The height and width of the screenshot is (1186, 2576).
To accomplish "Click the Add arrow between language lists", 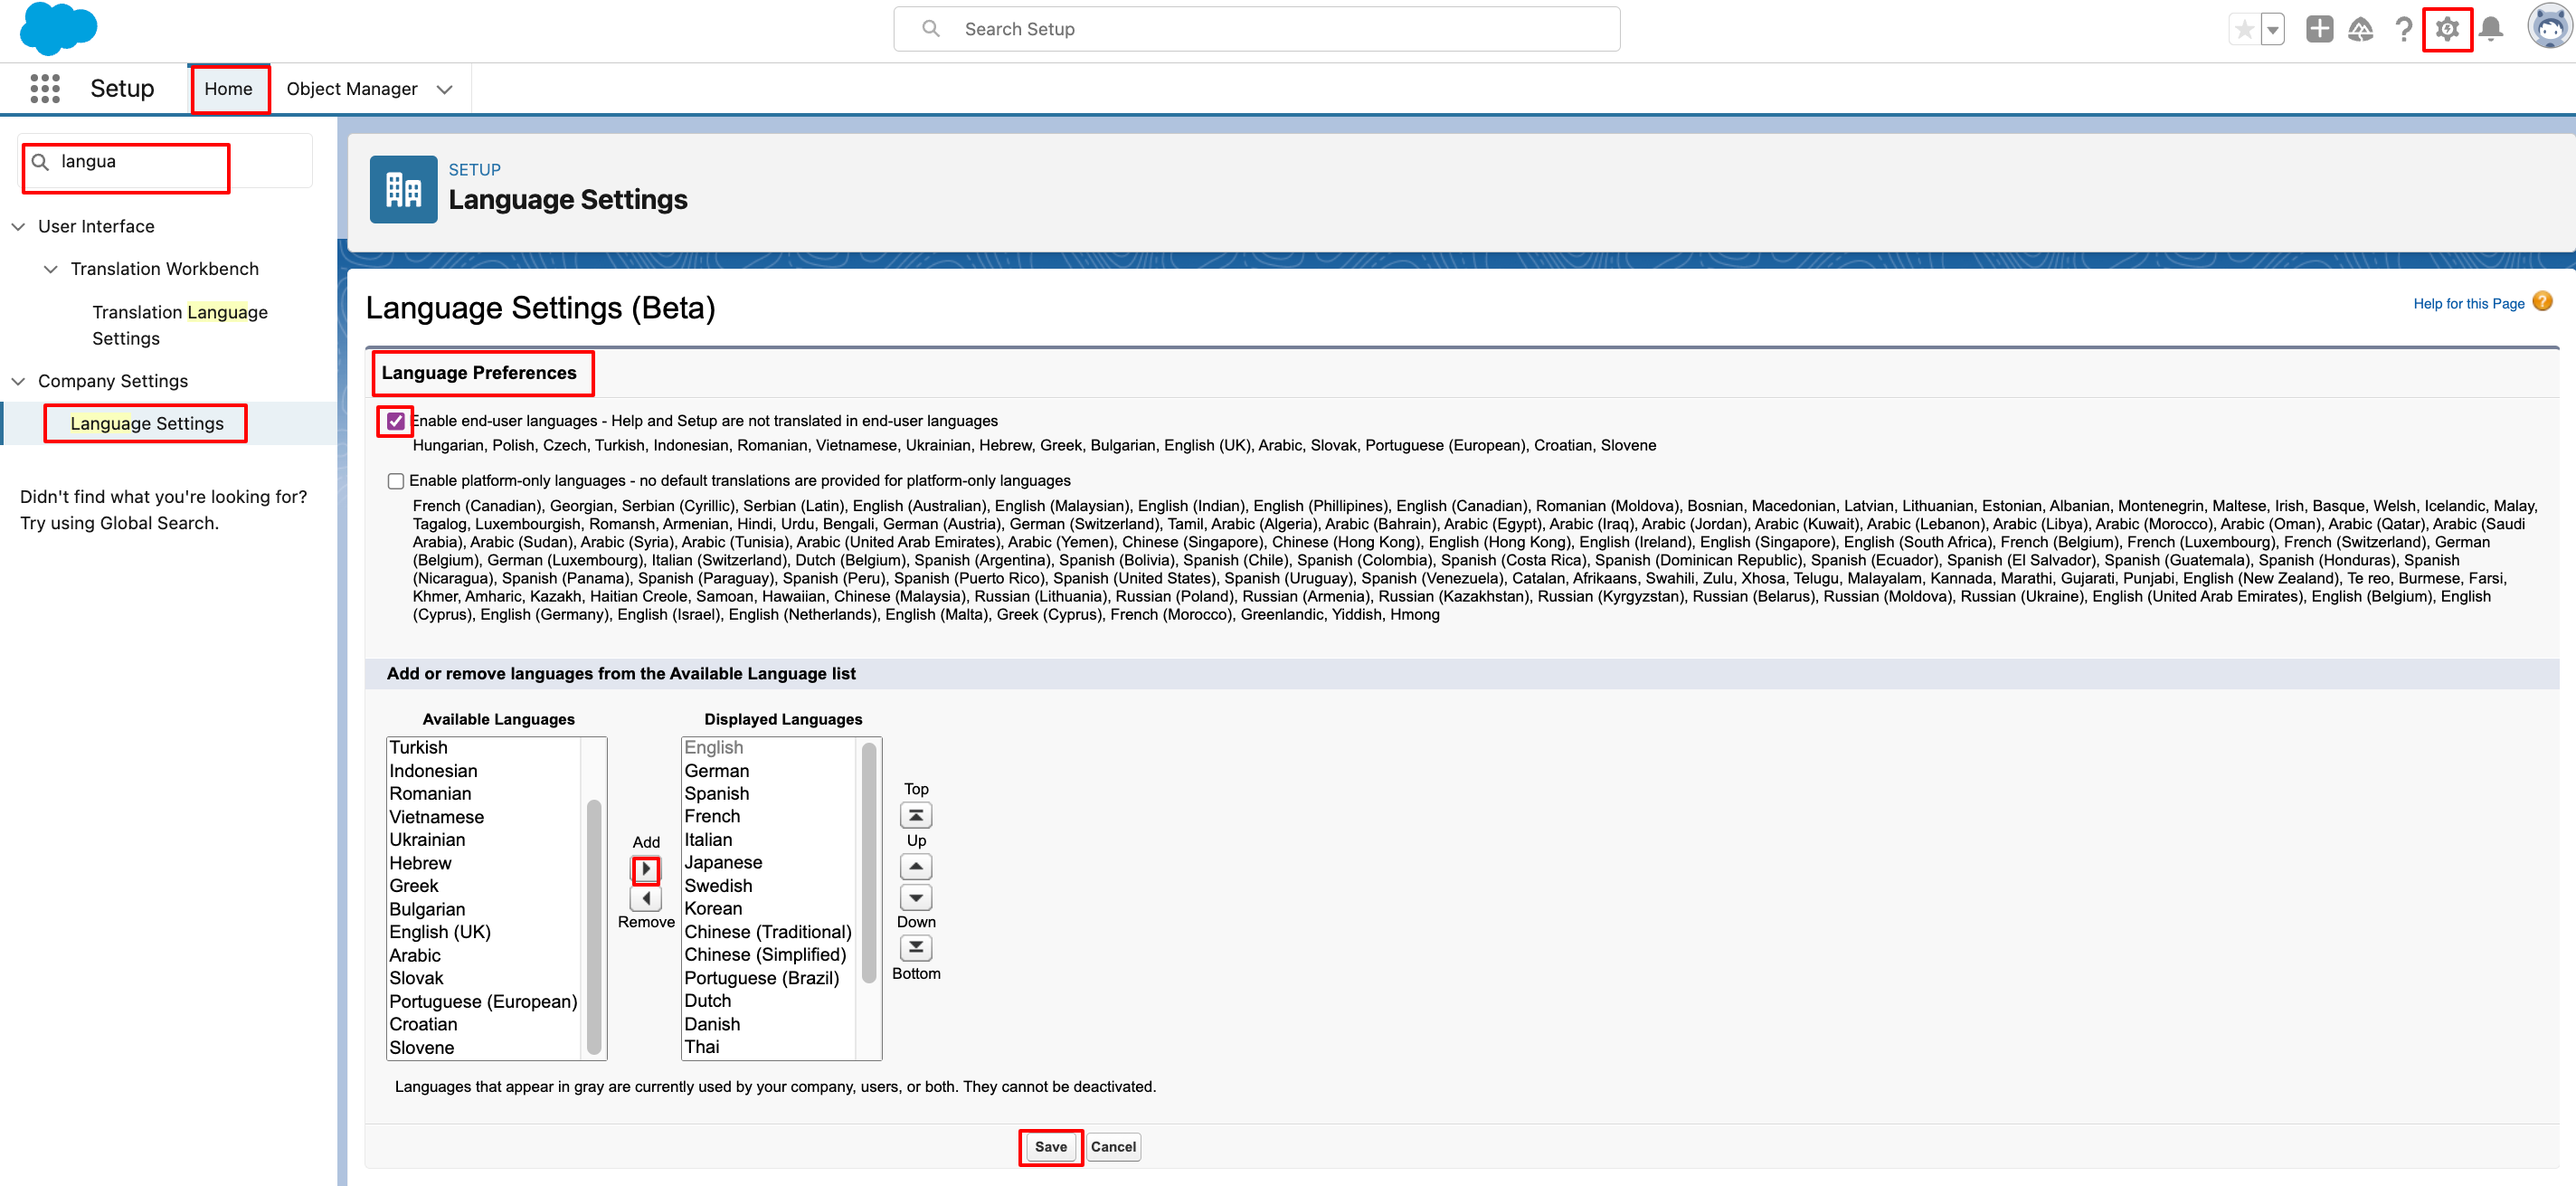I will click(x=646, y=869).
